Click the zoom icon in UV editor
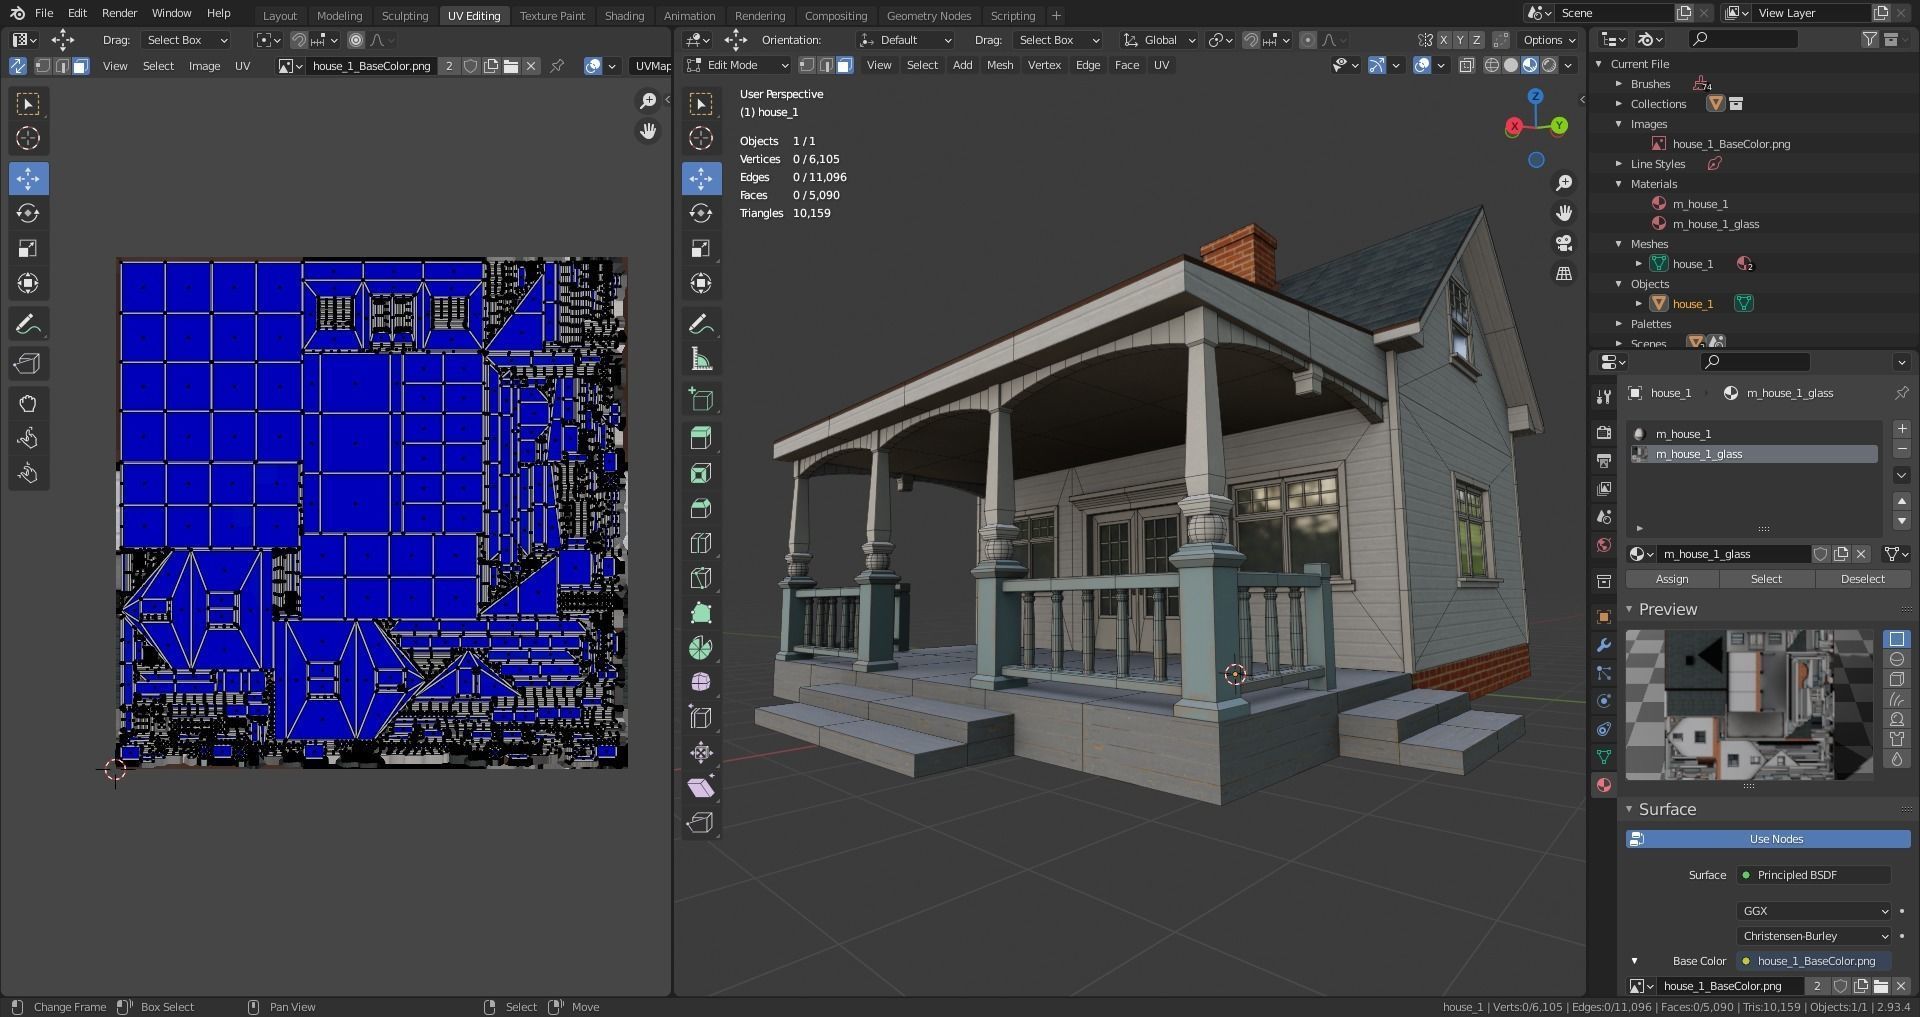1920x1017 pixels. tap(648, 101)
